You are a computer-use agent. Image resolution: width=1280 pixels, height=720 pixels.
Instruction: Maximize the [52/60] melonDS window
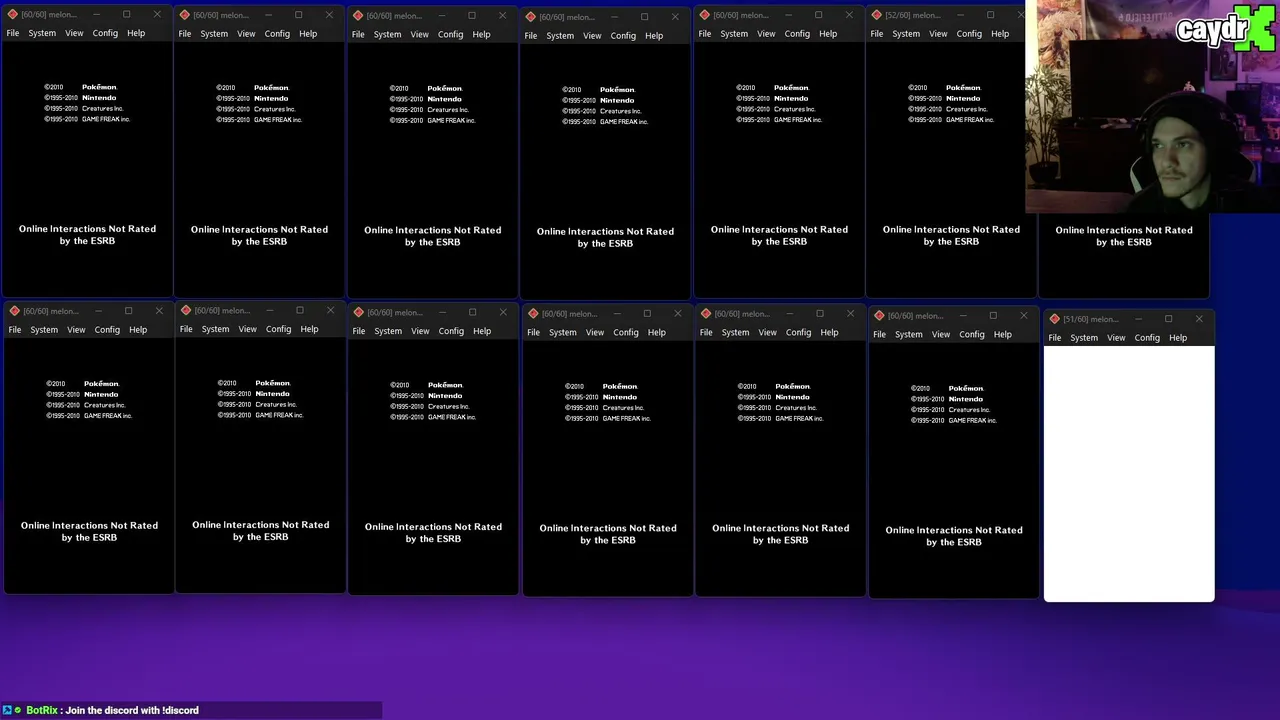click(990, 15)
